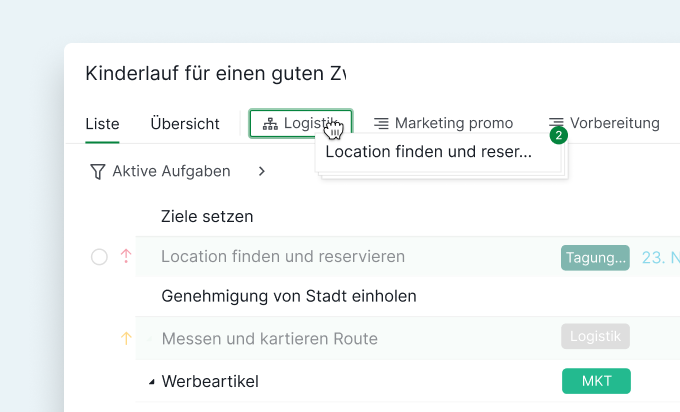Collapse the Werbeartikel task group
The height and width of the screenshot is (412, 680).
[x=152, y=382]
